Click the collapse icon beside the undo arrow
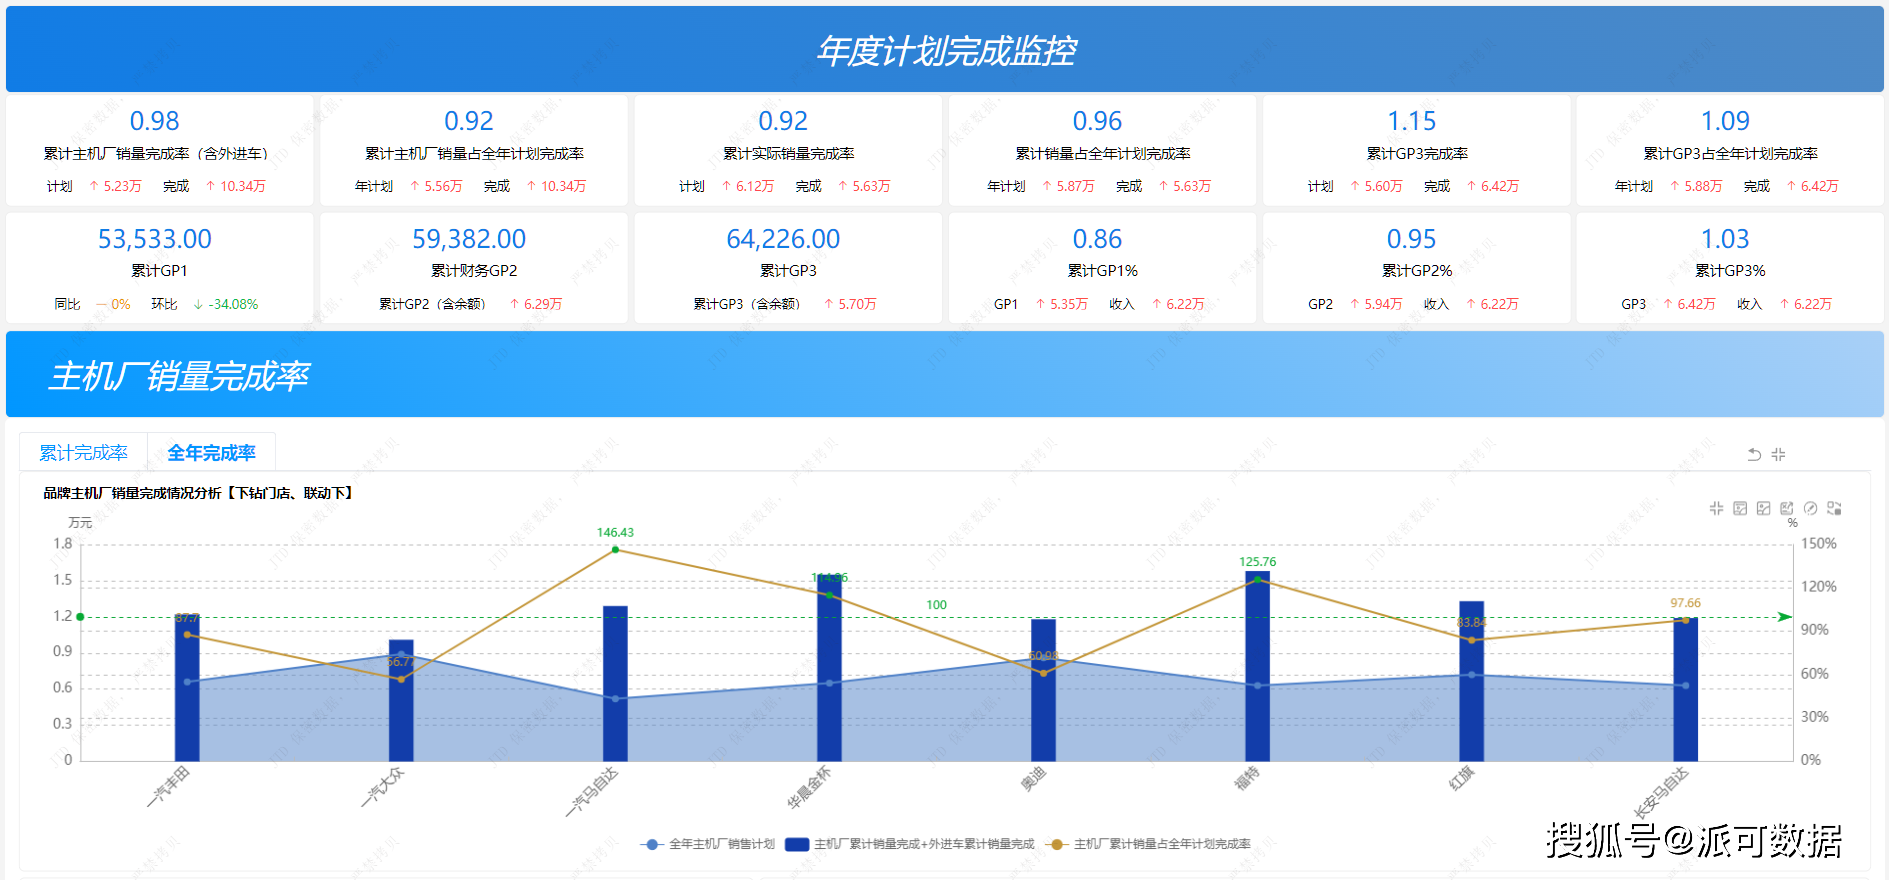This screenshot has width=1889, height=880. point(1778,454)
